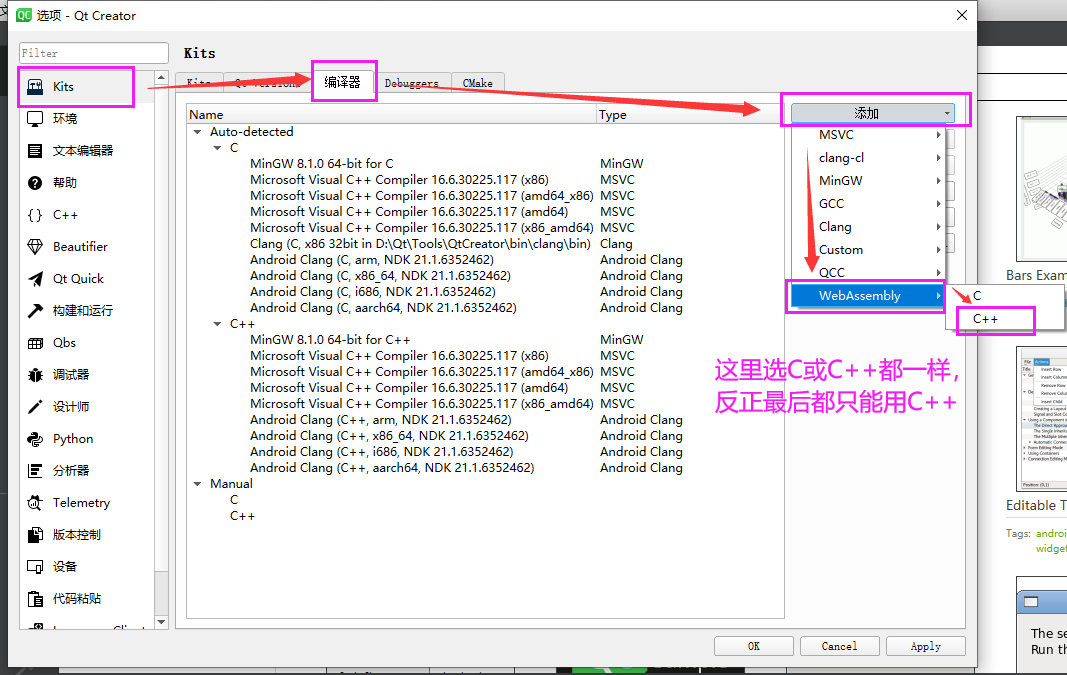
Task: Click the 帮助 settings icon
Action: pos(64,183)
